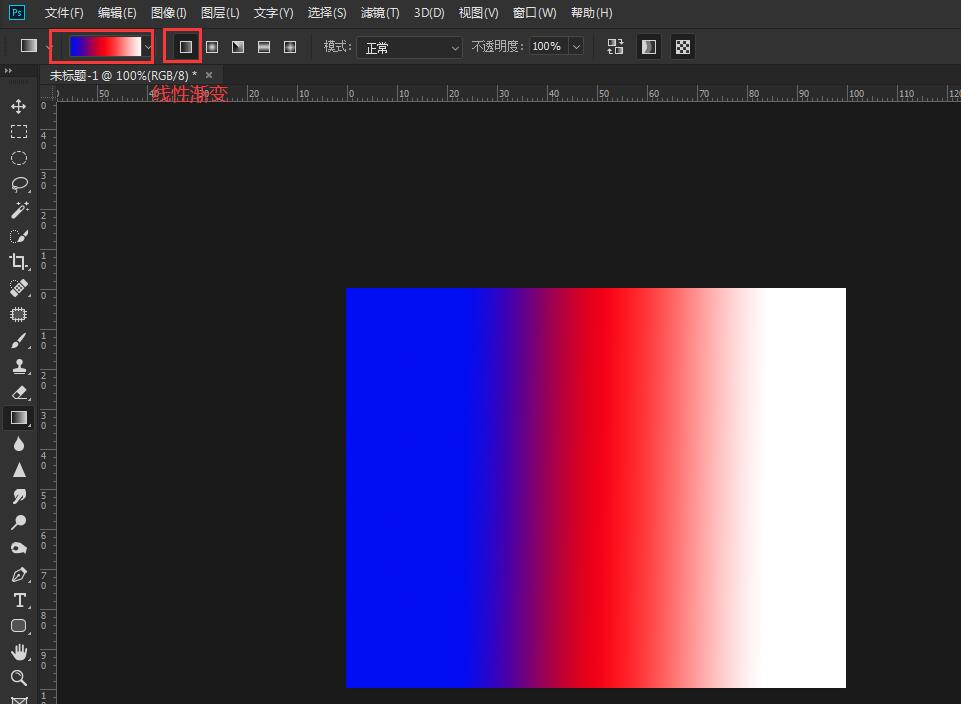Activate the Magic Wand tool
Image resolution: width=961 pixels, height=704 pixels.
point(18,210)
